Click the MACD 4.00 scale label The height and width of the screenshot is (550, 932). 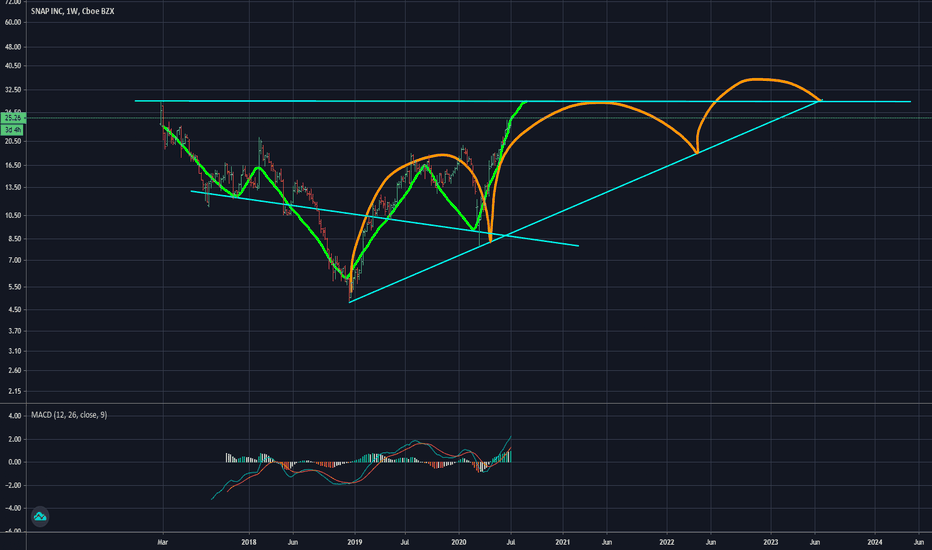pyautogui.click(x=14, y=416)
